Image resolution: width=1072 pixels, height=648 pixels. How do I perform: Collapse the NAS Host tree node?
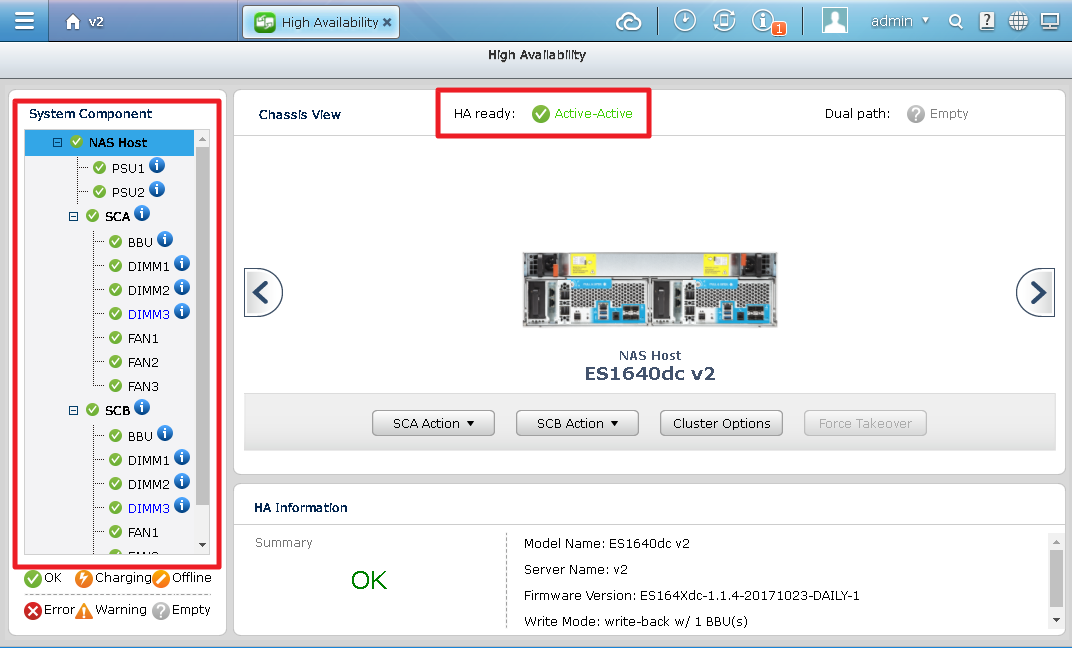click(58, 143)
